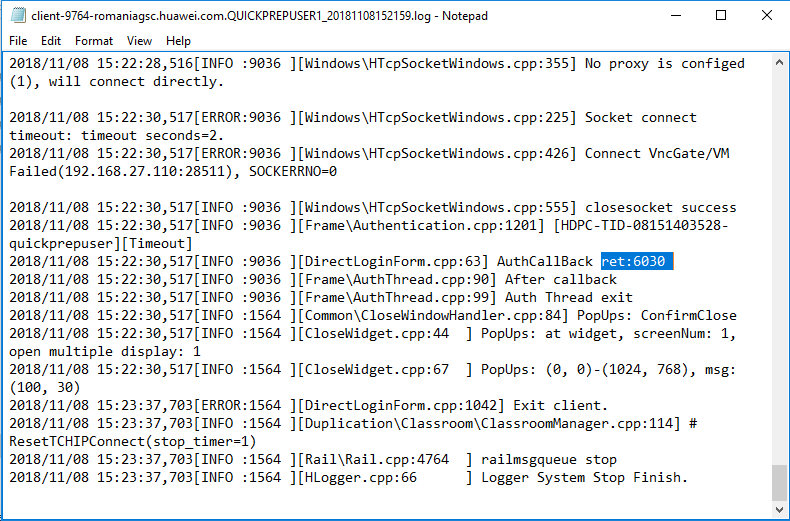Minimize the Notepad window

(676, 16)
